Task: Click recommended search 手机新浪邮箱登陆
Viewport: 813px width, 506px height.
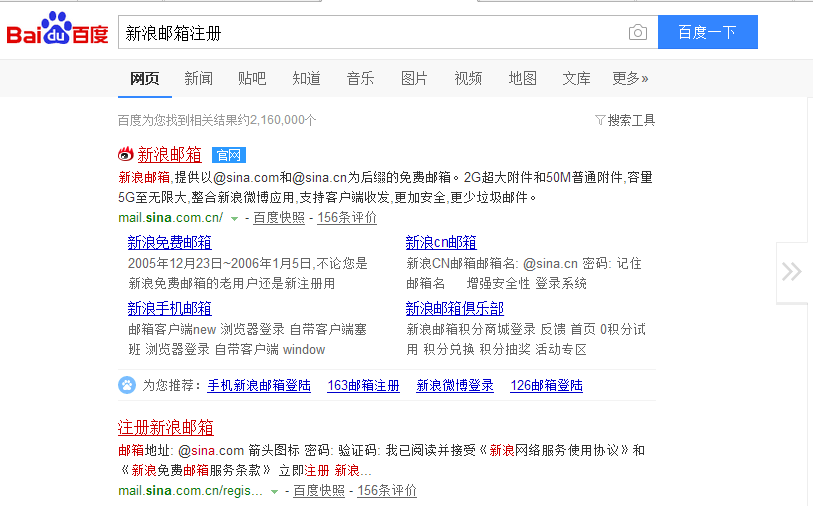Action: [x=259, y=385]
